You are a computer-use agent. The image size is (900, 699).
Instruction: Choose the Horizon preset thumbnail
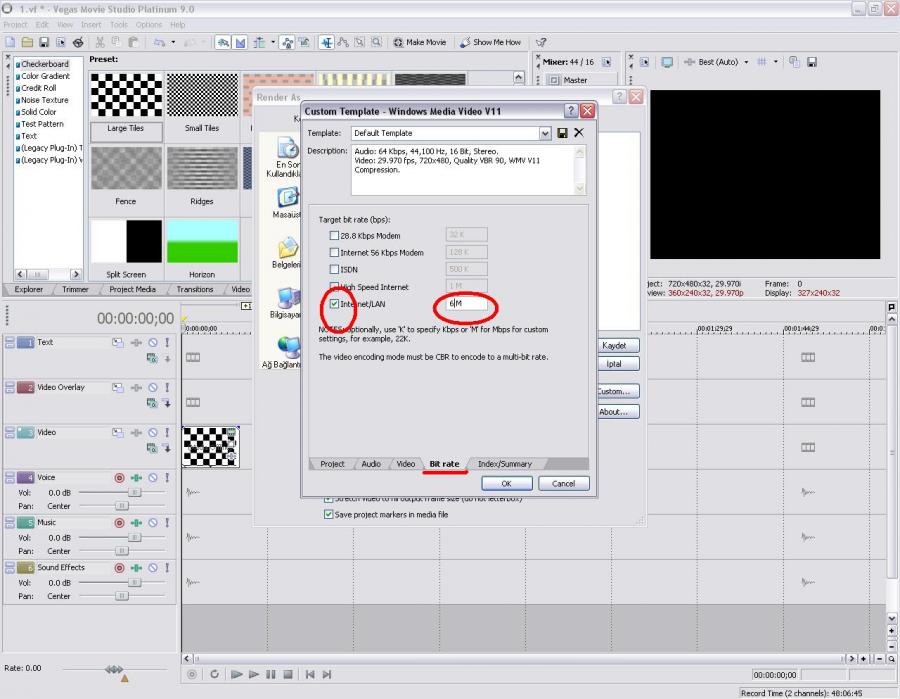[x=202, y=242]
